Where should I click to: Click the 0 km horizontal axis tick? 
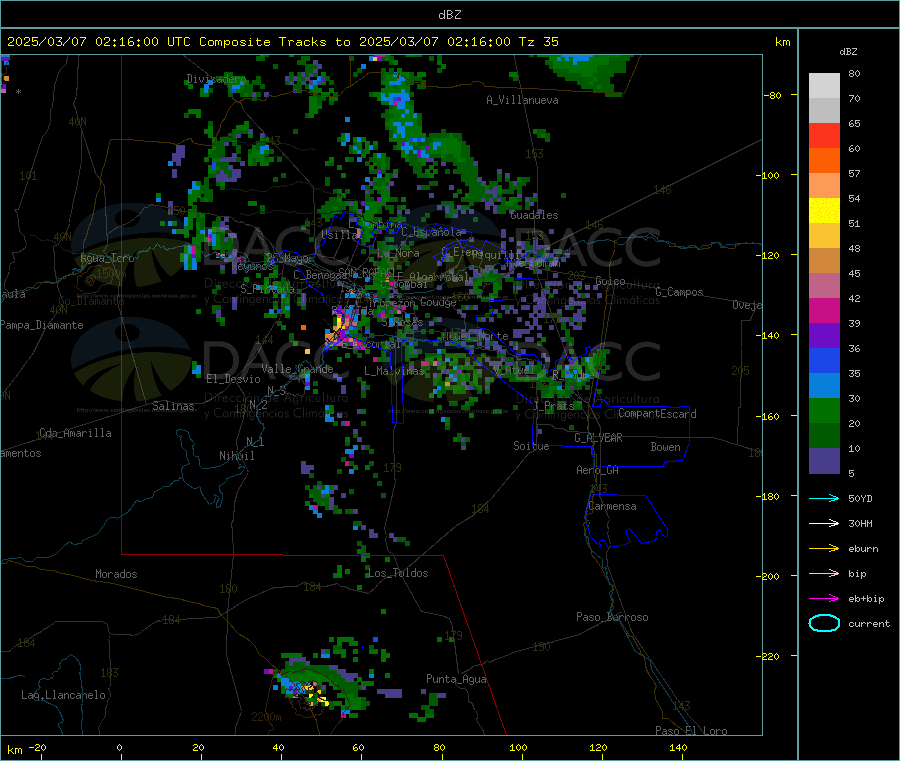point(119,747)
